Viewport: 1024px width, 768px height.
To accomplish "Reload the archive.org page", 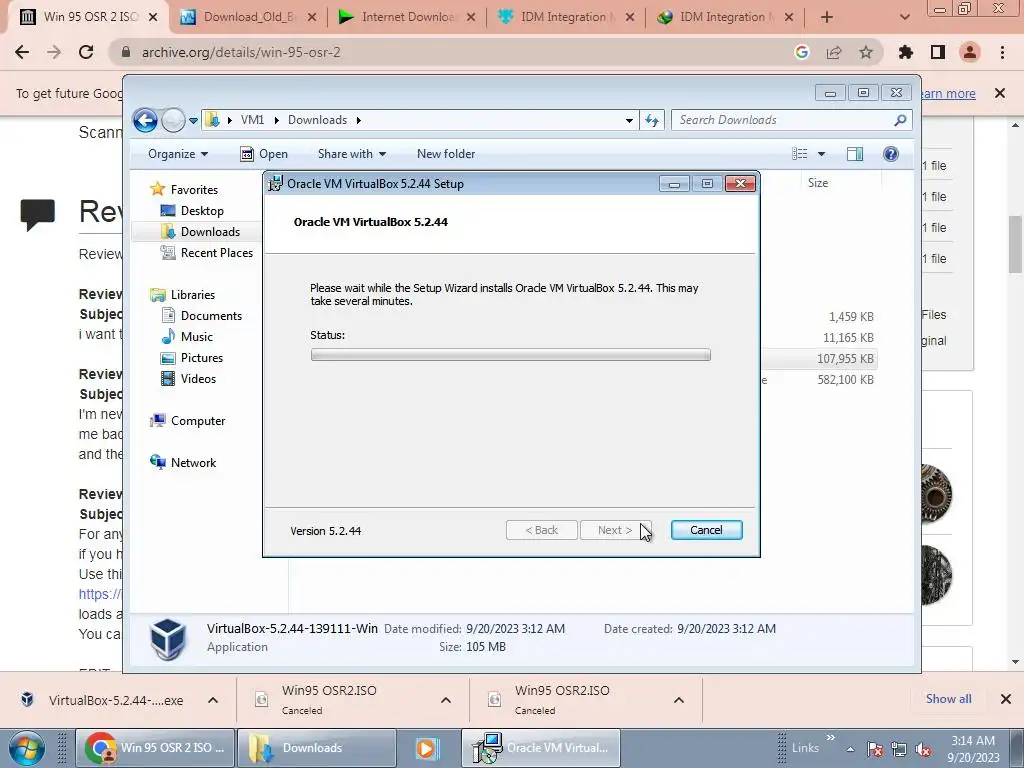I will click(x=86, y=52).
